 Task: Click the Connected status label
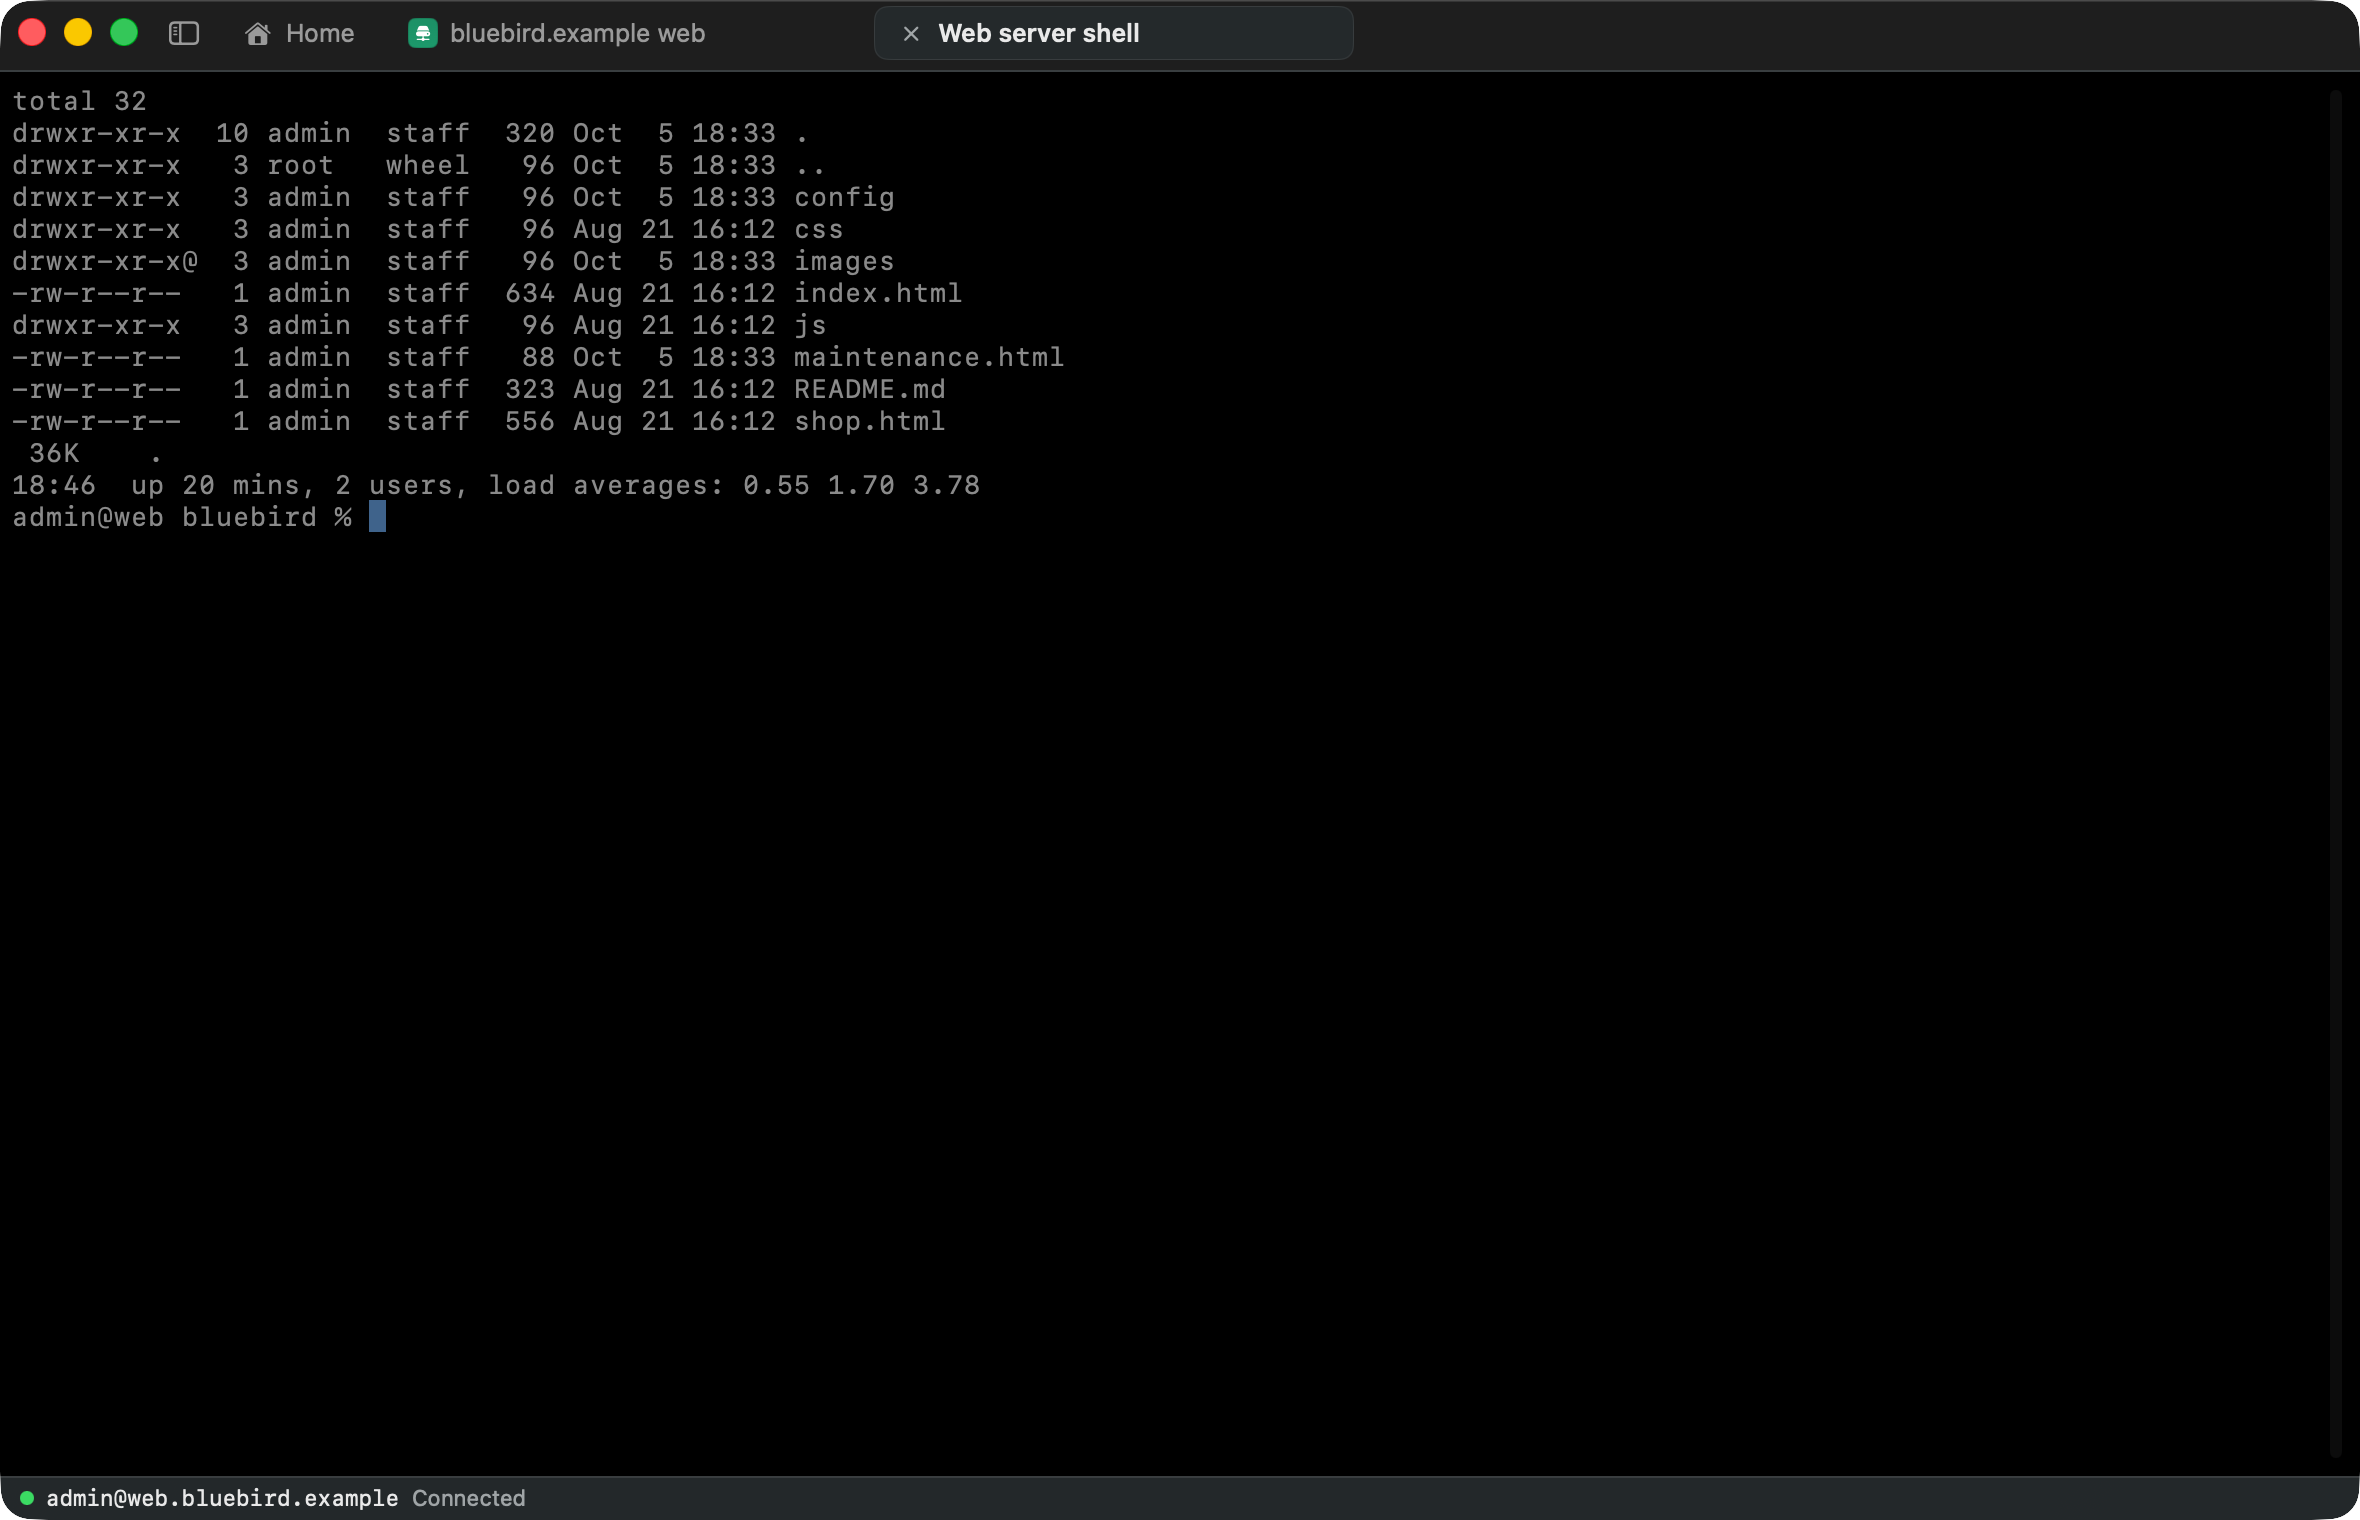469,1497
